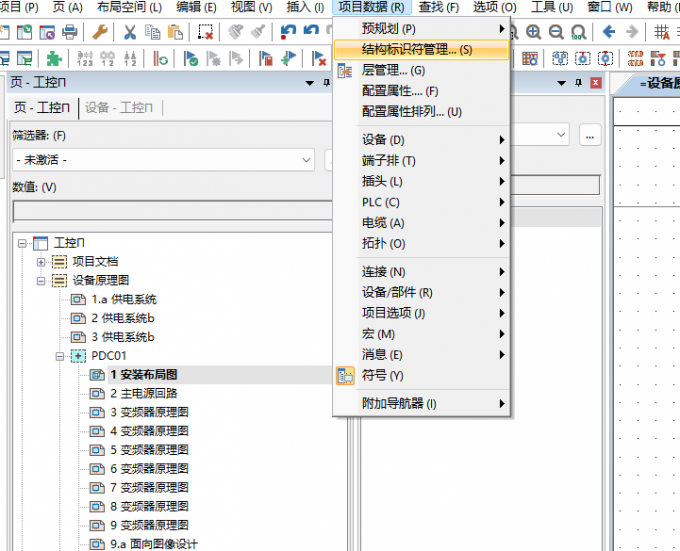This screenshot has width=680, height=551.
Task: Click the flag with grey gear icon
Action: coord(213,58)
